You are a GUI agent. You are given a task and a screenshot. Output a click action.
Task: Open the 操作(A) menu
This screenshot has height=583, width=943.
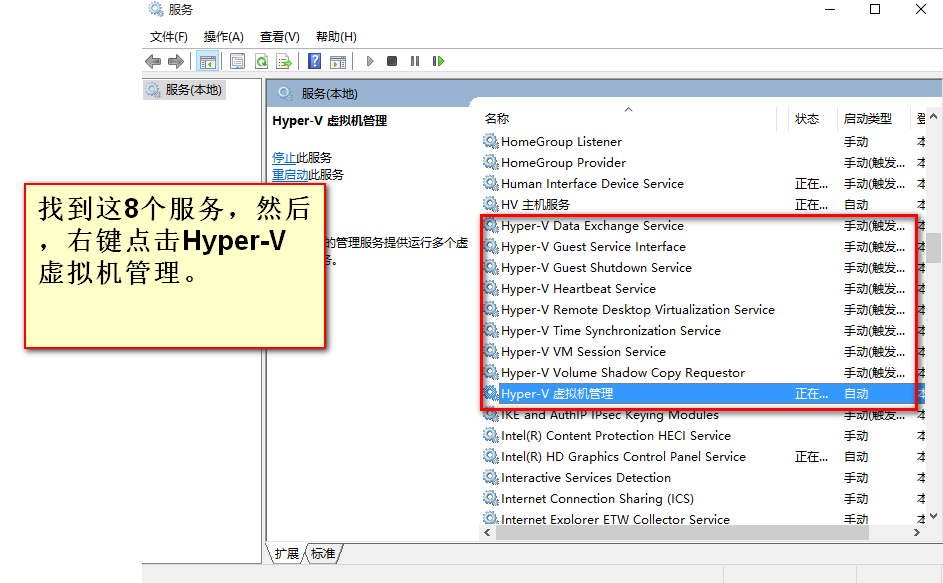(x=224, y=37)
